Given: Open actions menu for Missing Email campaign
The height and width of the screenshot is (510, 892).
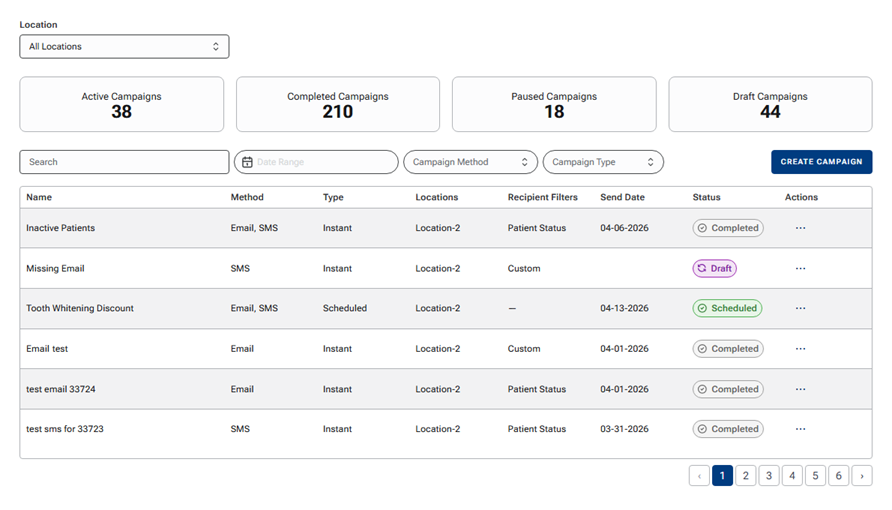Looking at the screenshot, I should pyautogui.click(x=800, y=268).
